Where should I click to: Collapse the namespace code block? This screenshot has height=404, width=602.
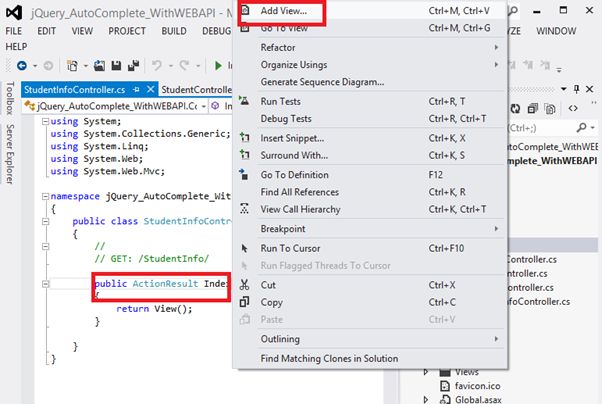(x=45, y=196)
